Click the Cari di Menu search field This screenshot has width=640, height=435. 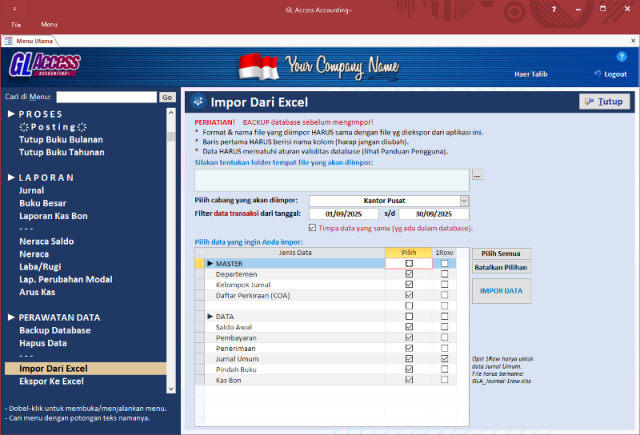(106, 97)
